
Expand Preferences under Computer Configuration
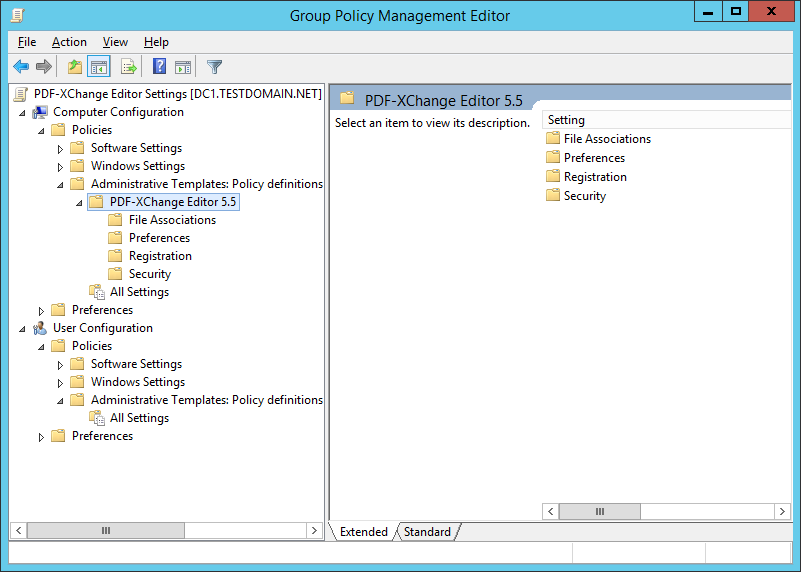click(x=41, y=311)
